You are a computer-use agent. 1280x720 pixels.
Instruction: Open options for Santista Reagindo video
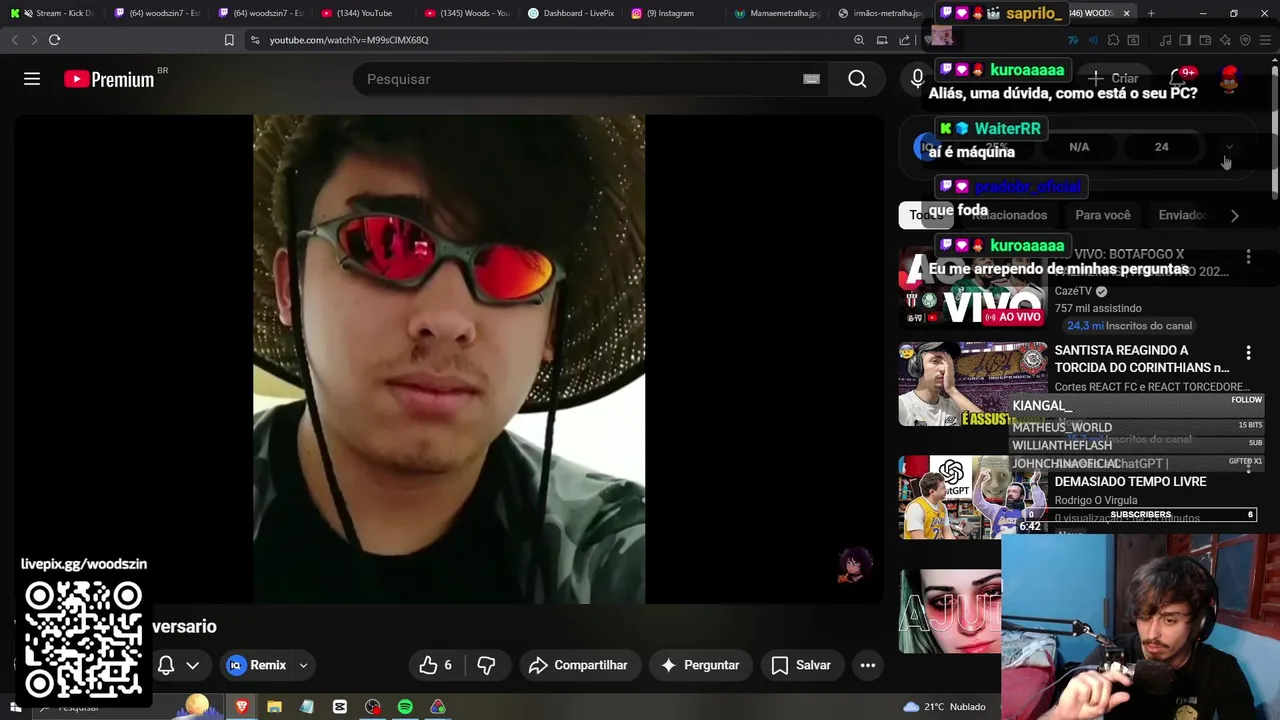pyautogui.click(x=1248, y=353)
